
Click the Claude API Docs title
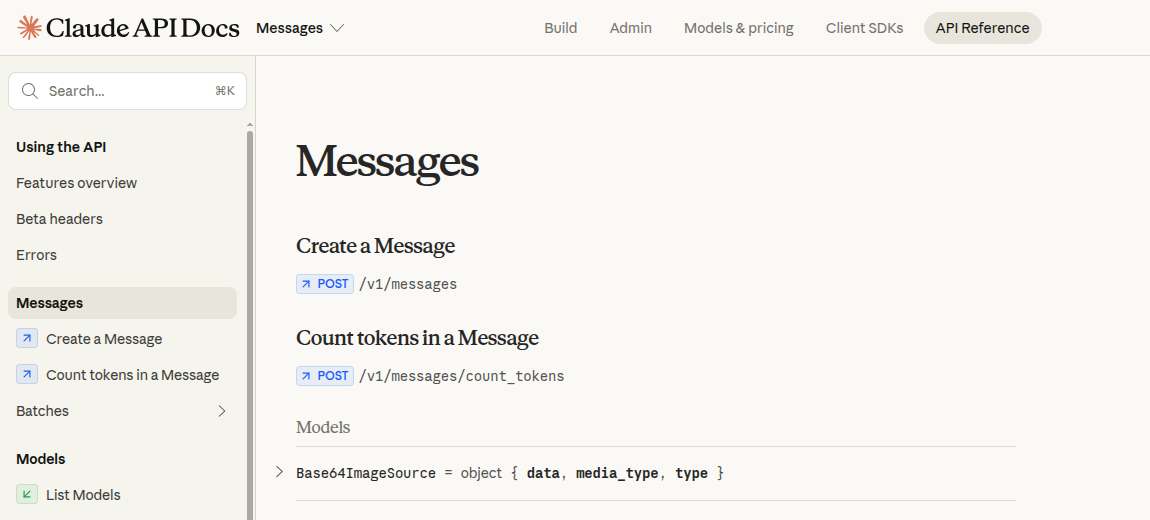coord(142,28)
